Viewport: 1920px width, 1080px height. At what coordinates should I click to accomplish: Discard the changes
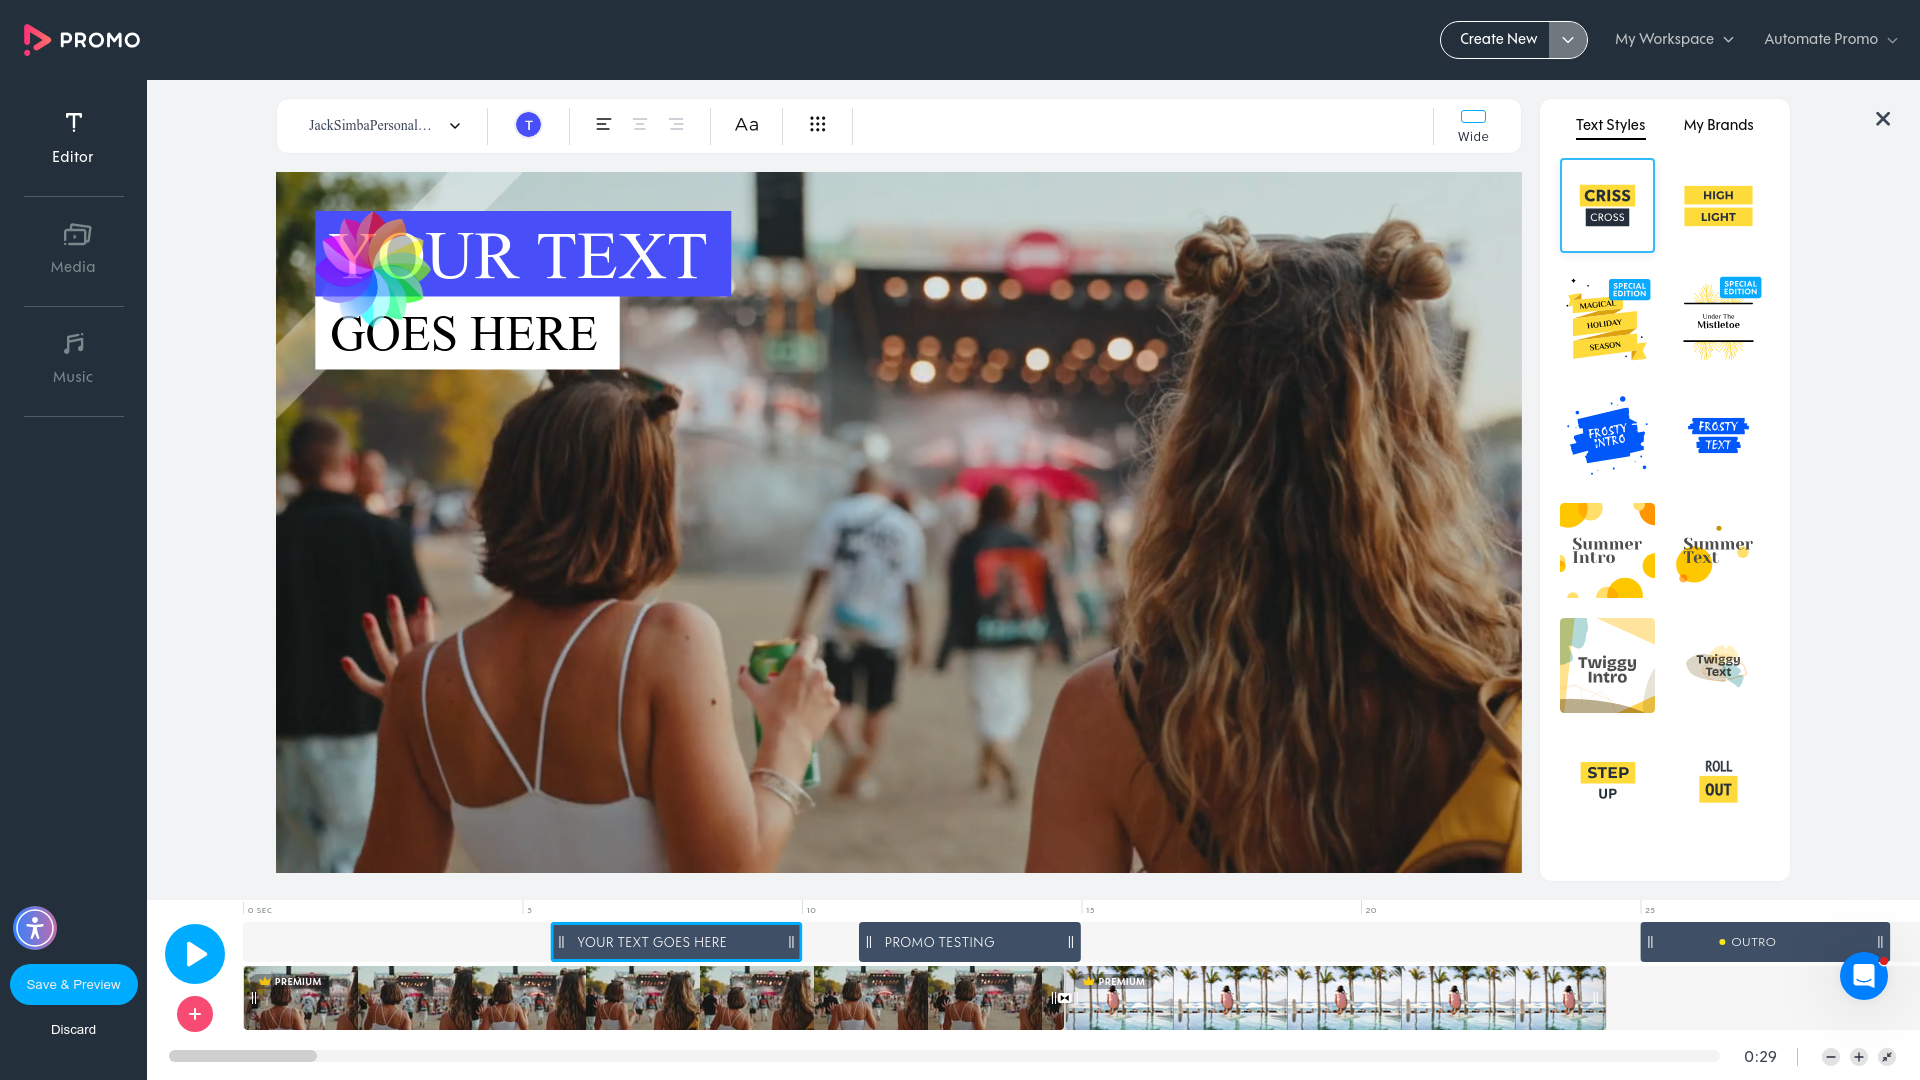coord(74,1029)
